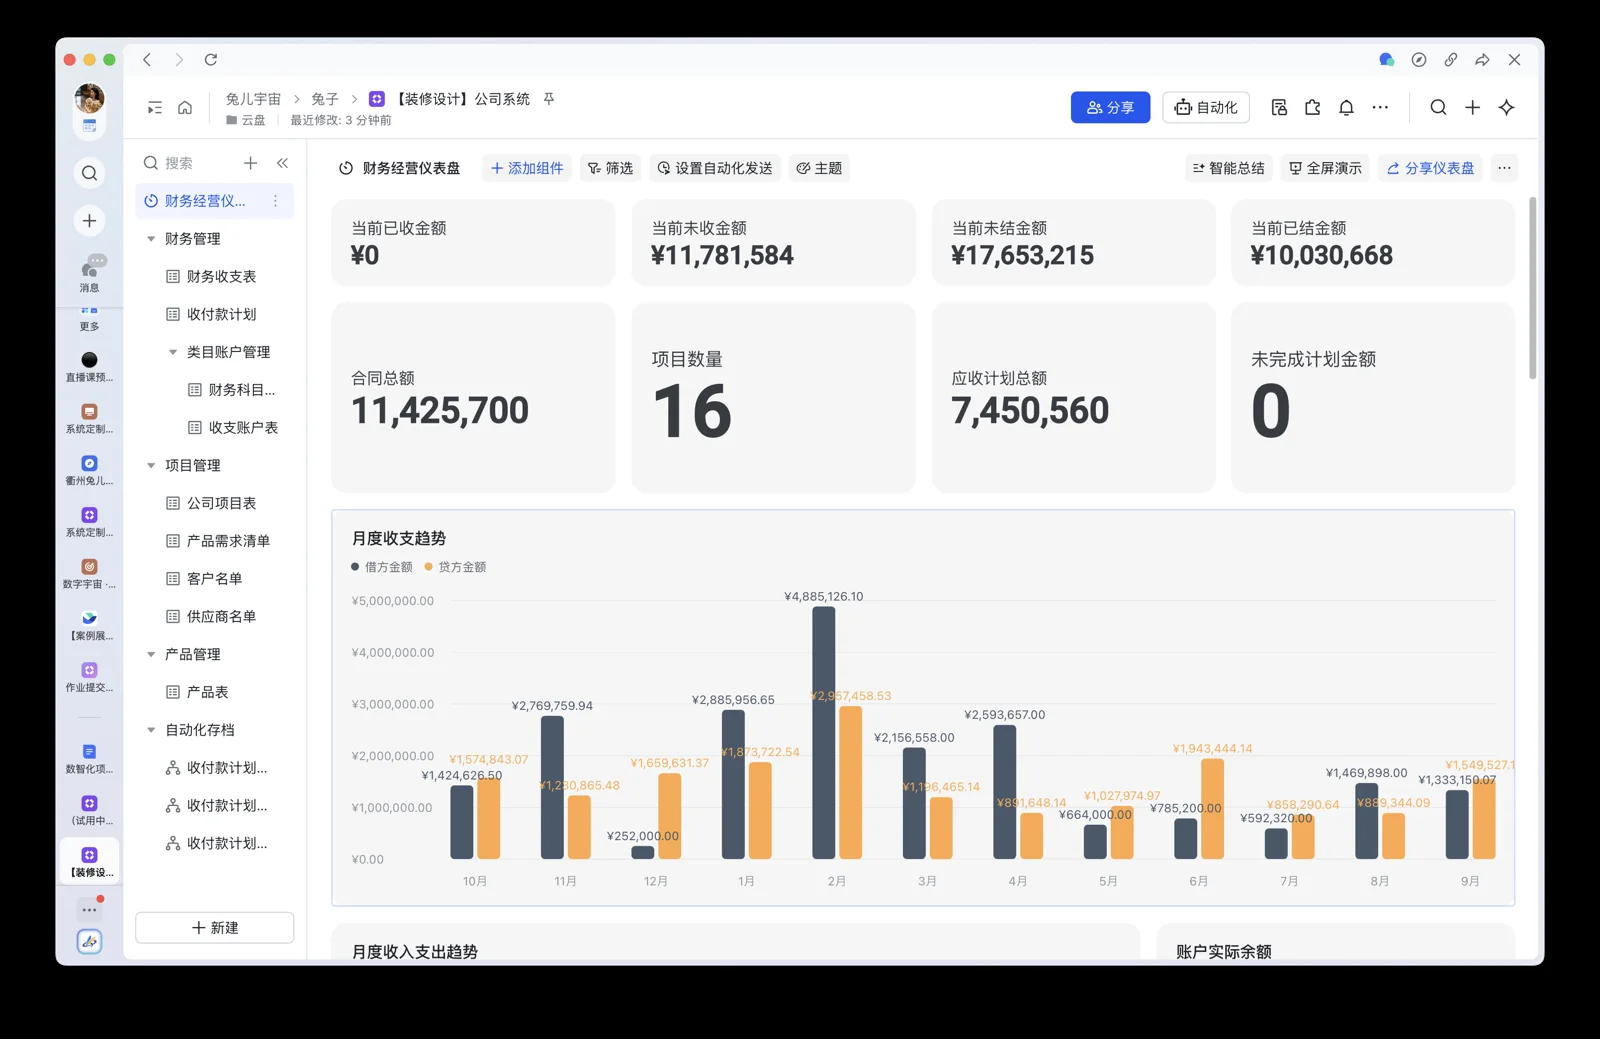Open the home icon in breadcrumb
Screen dimensions: 1600x1039
(185, 108)
